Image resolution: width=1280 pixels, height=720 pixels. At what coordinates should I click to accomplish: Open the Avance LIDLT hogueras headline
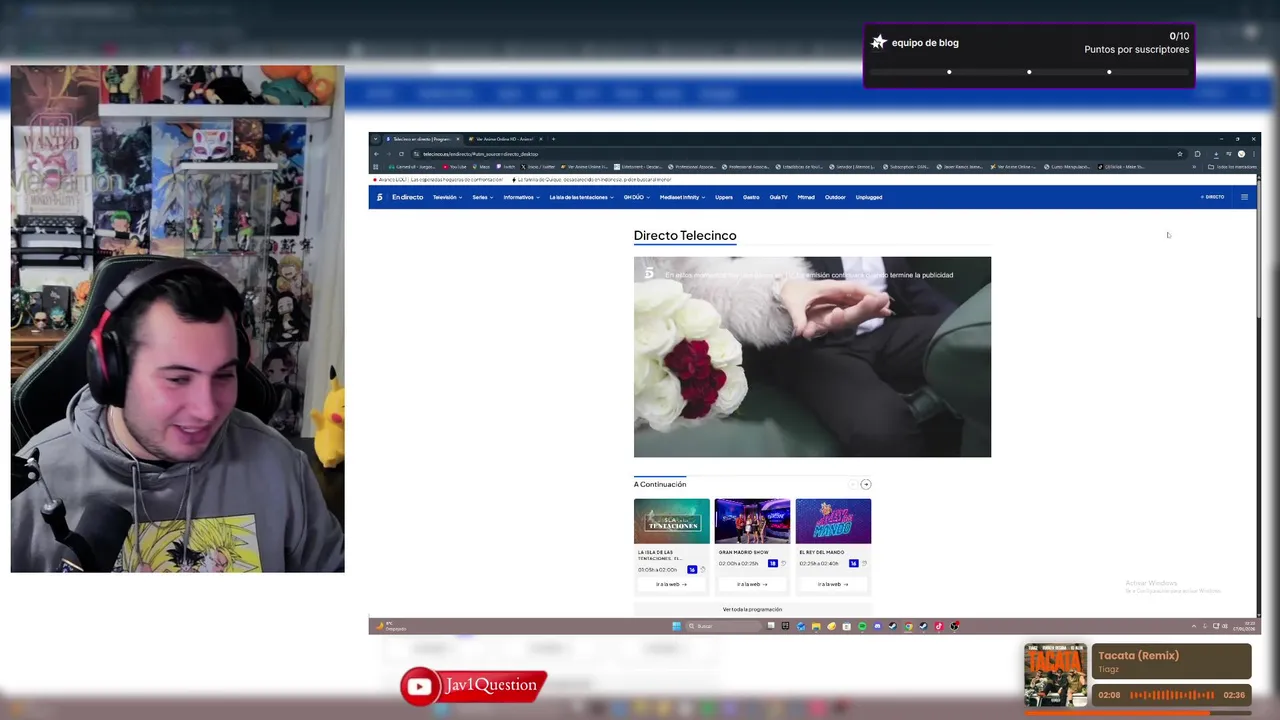438,180
